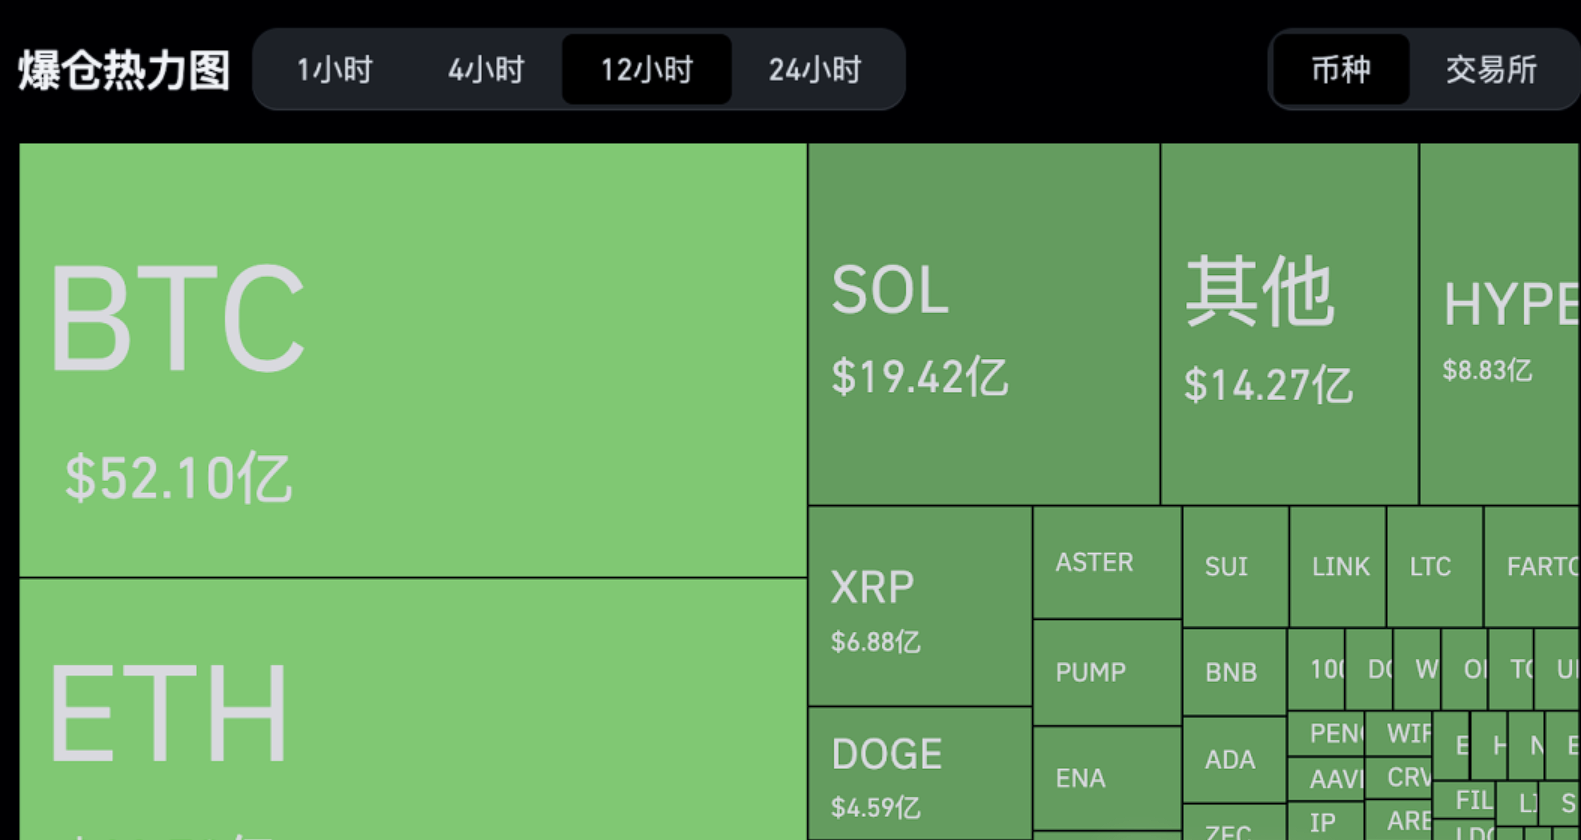Screen dimensions: 1581x840
Task: Select the 4小时 timeframe tab
Action: click(486, 70)
